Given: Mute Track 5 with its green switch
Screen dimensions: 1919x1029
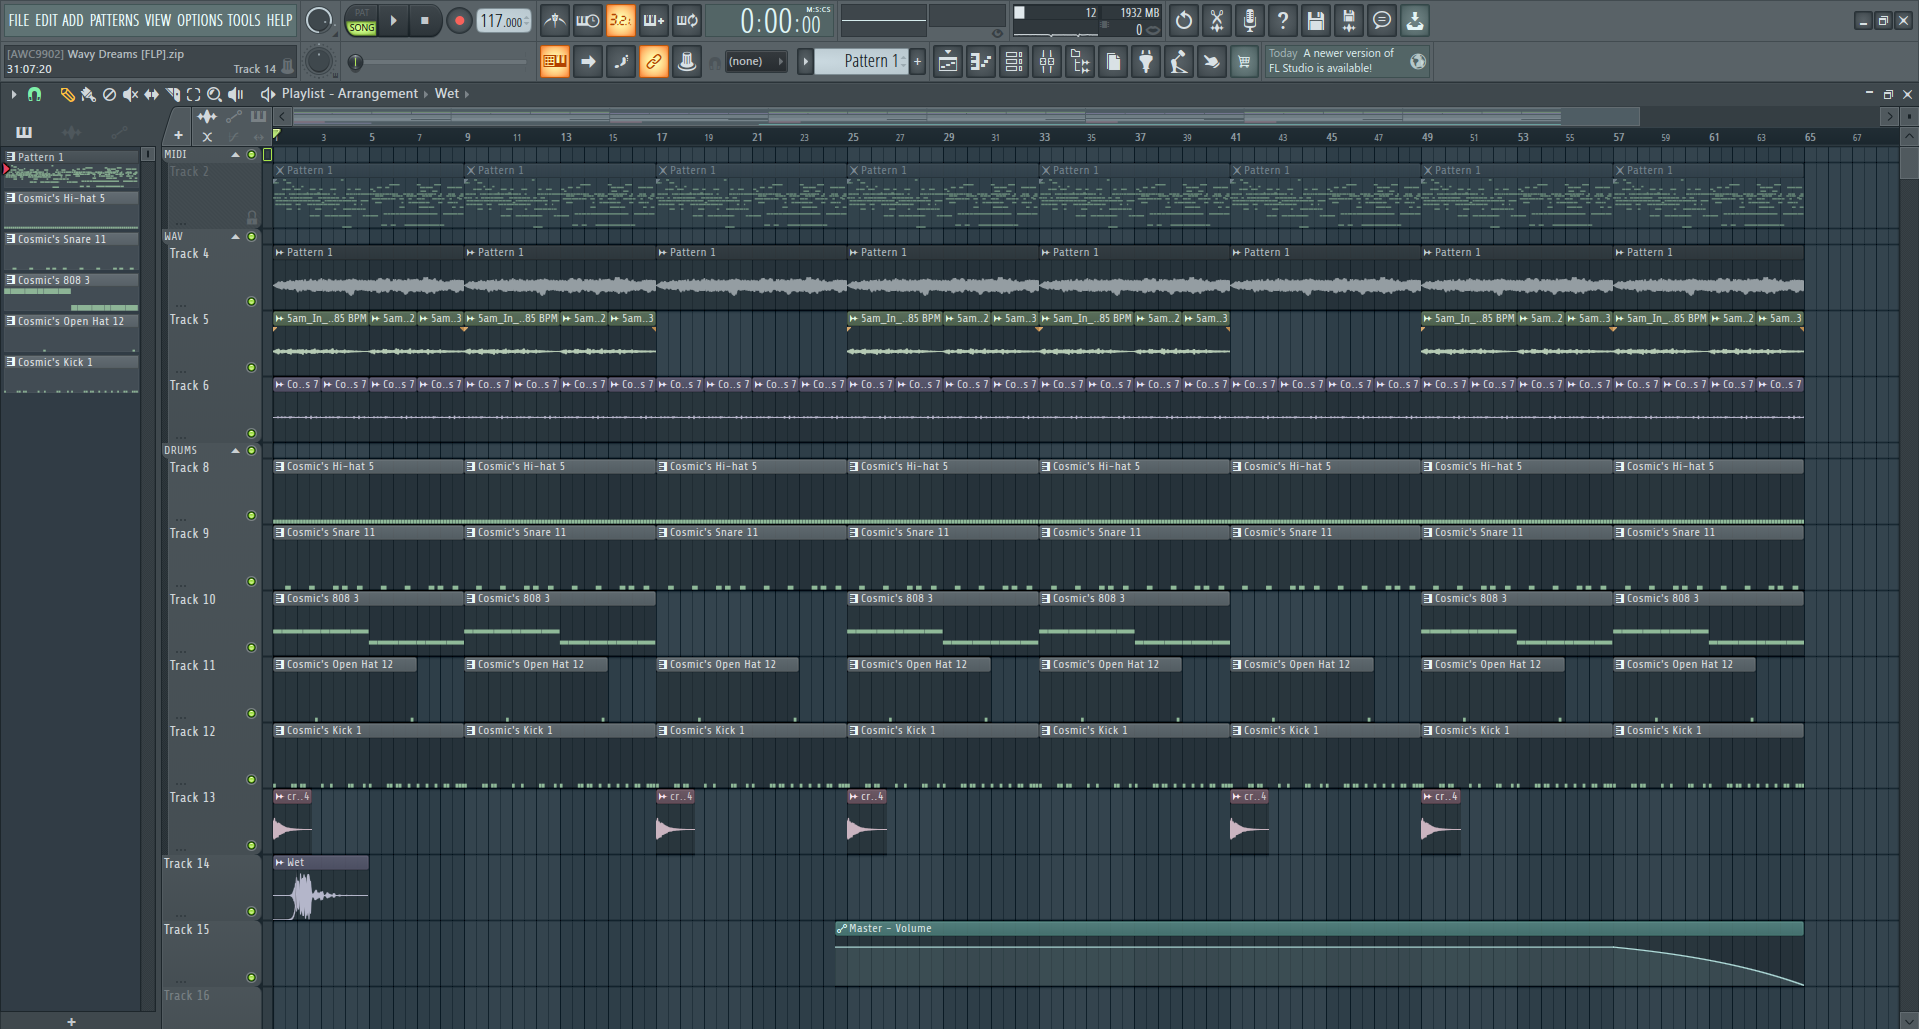Looking at the screenshot, I should point(252,368).
